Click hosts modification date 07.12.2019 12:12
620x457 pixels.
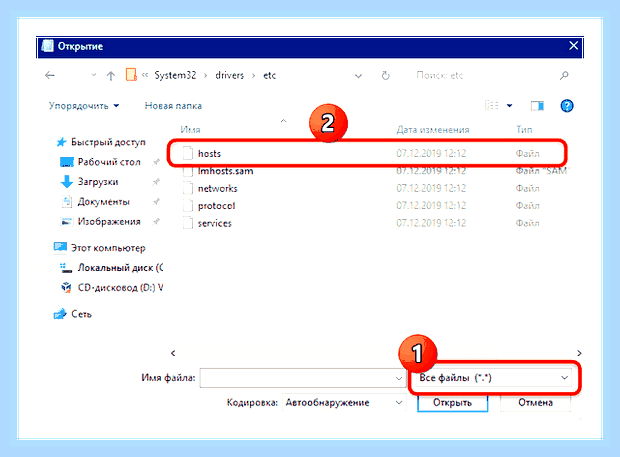(431, 153)
